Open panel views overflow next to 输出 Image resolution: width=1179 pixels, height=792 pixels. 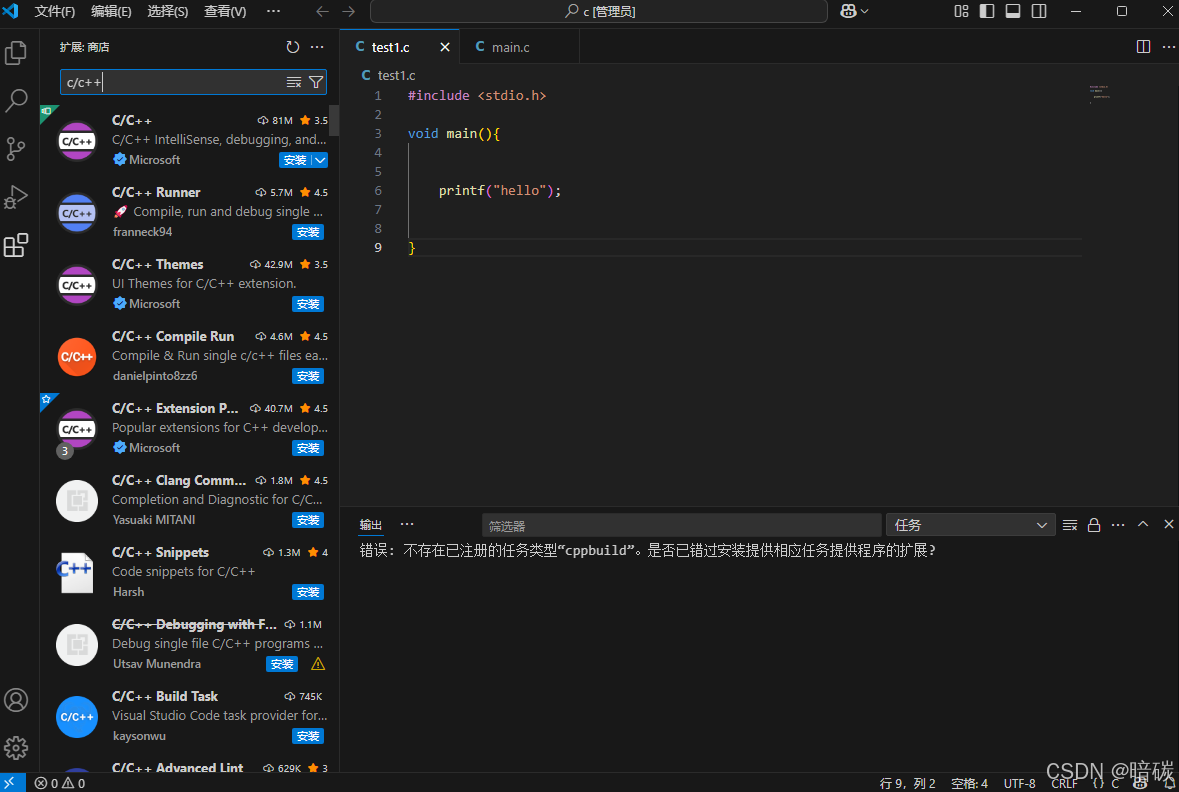407,524
